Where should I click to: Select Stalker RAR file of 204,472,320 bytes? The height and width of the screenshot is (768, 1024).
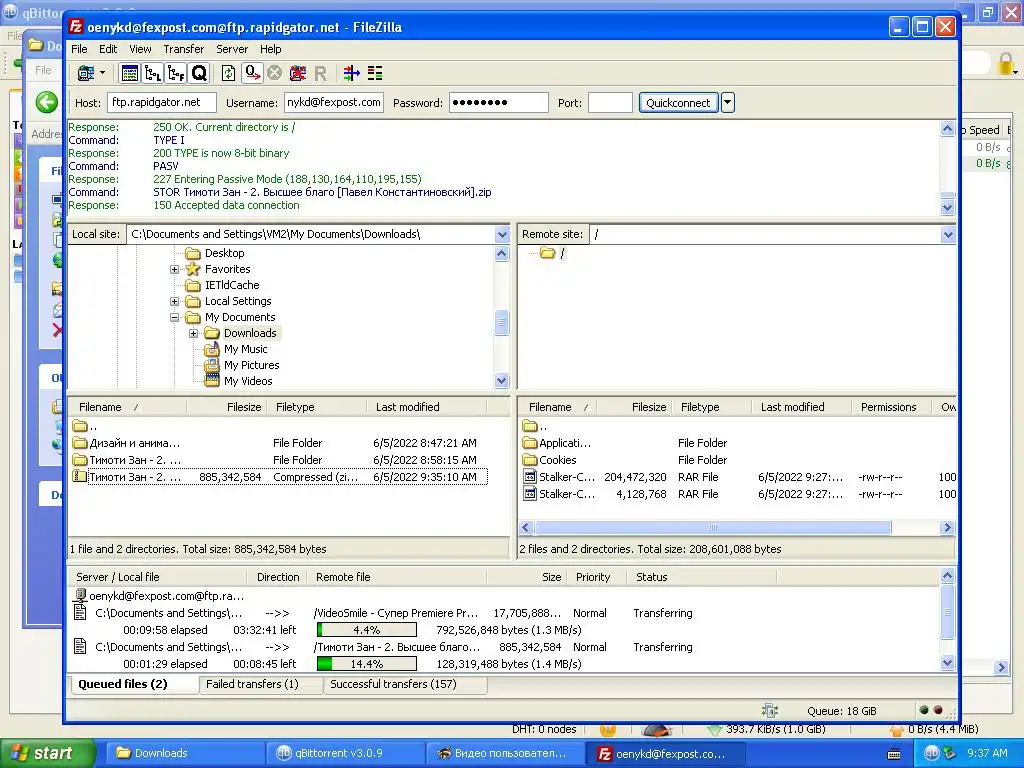(738, 477)
